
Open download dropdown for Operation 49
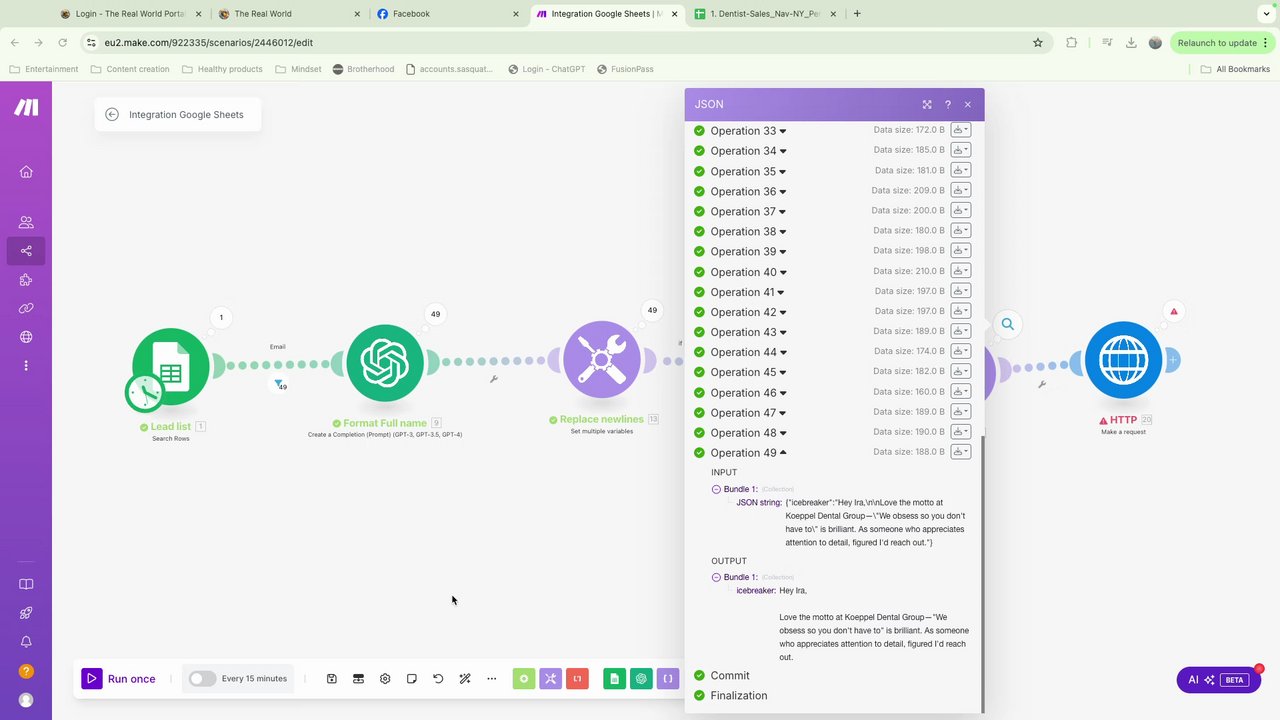pos(960,452)
